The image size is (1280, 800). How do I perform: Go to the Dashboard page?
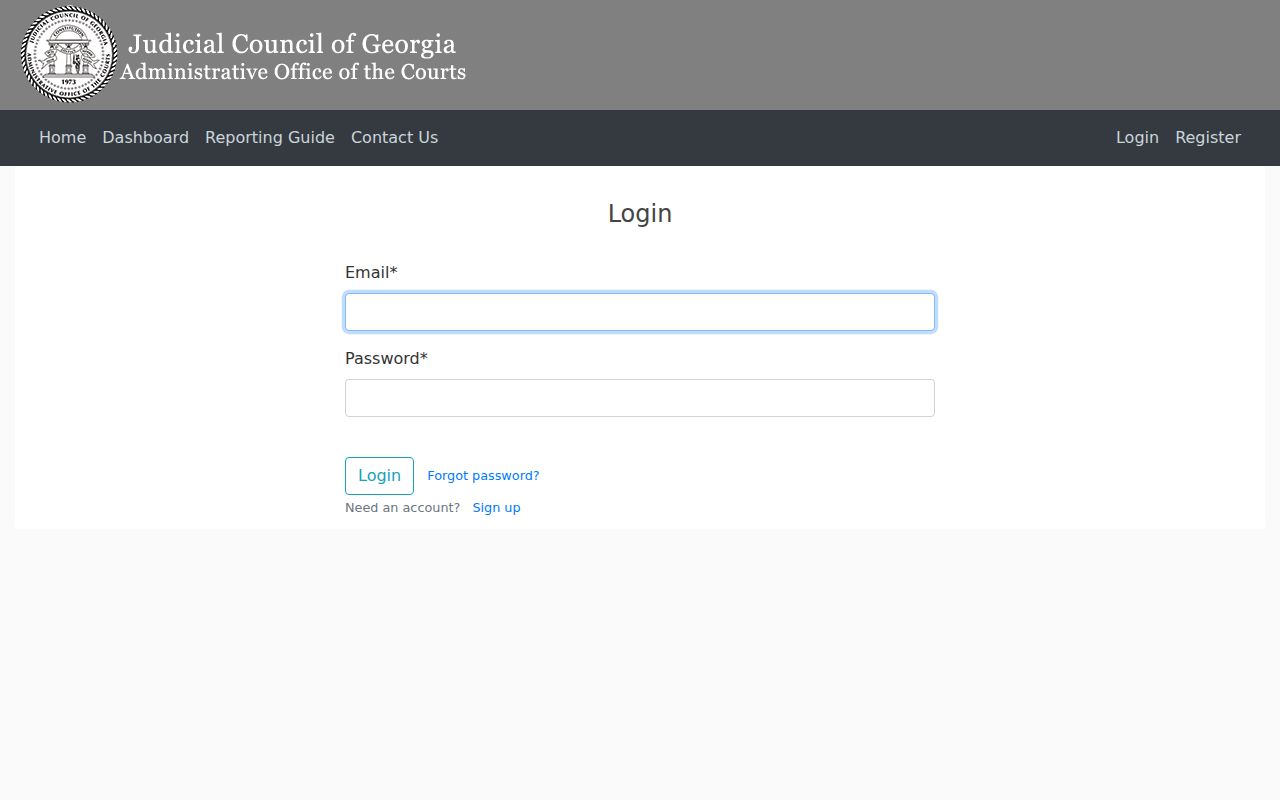[145, 138]
